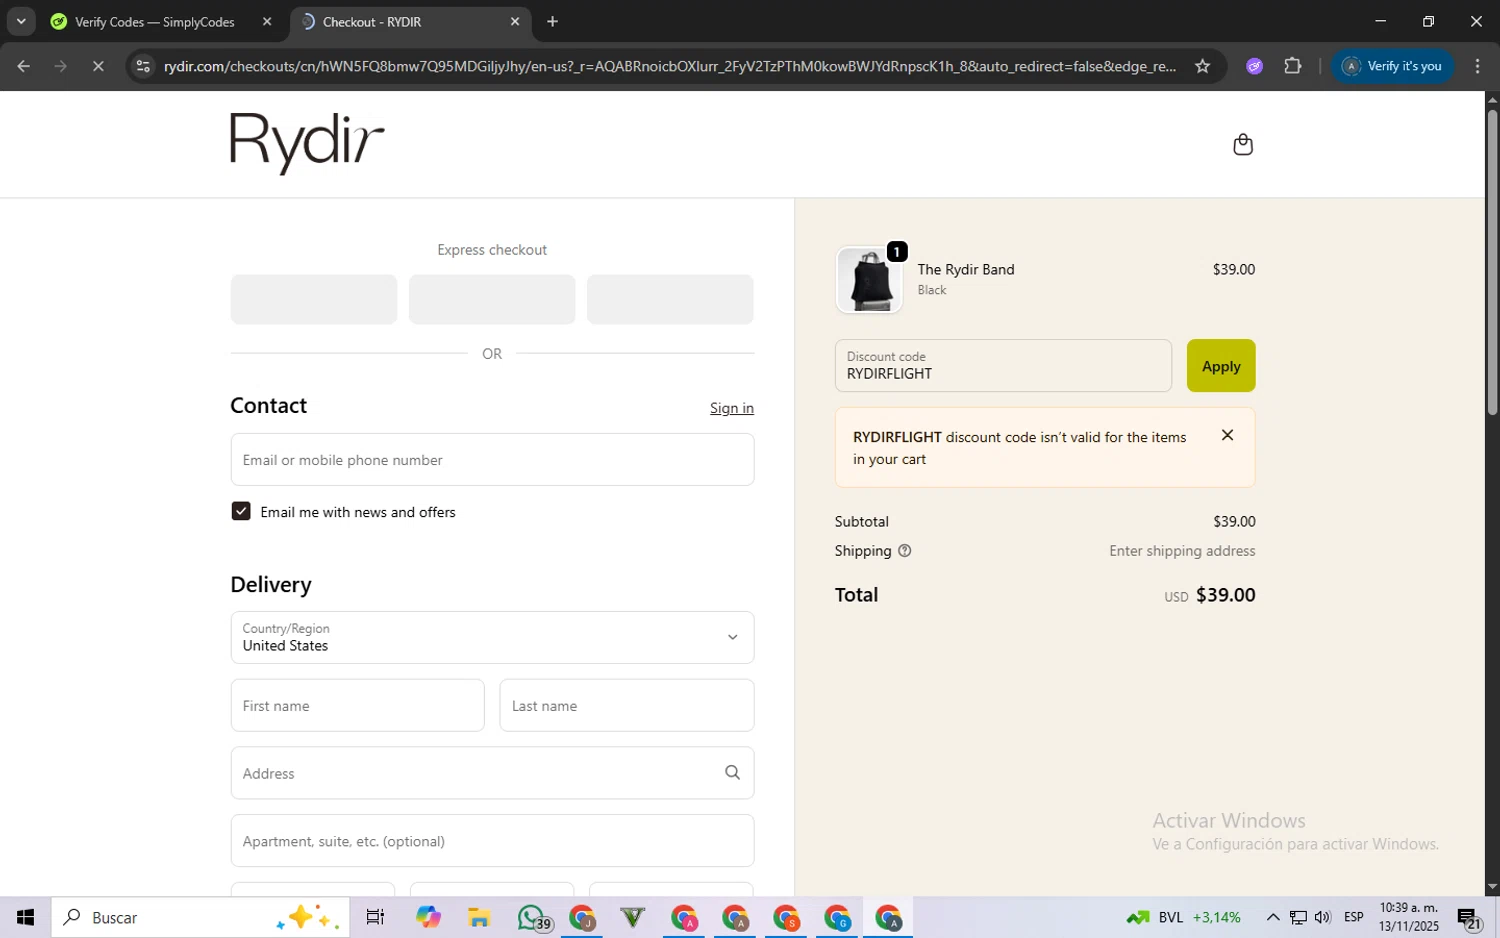Click the Sign in link
This screenshot has width=1500, height=938.
point(732,408)
